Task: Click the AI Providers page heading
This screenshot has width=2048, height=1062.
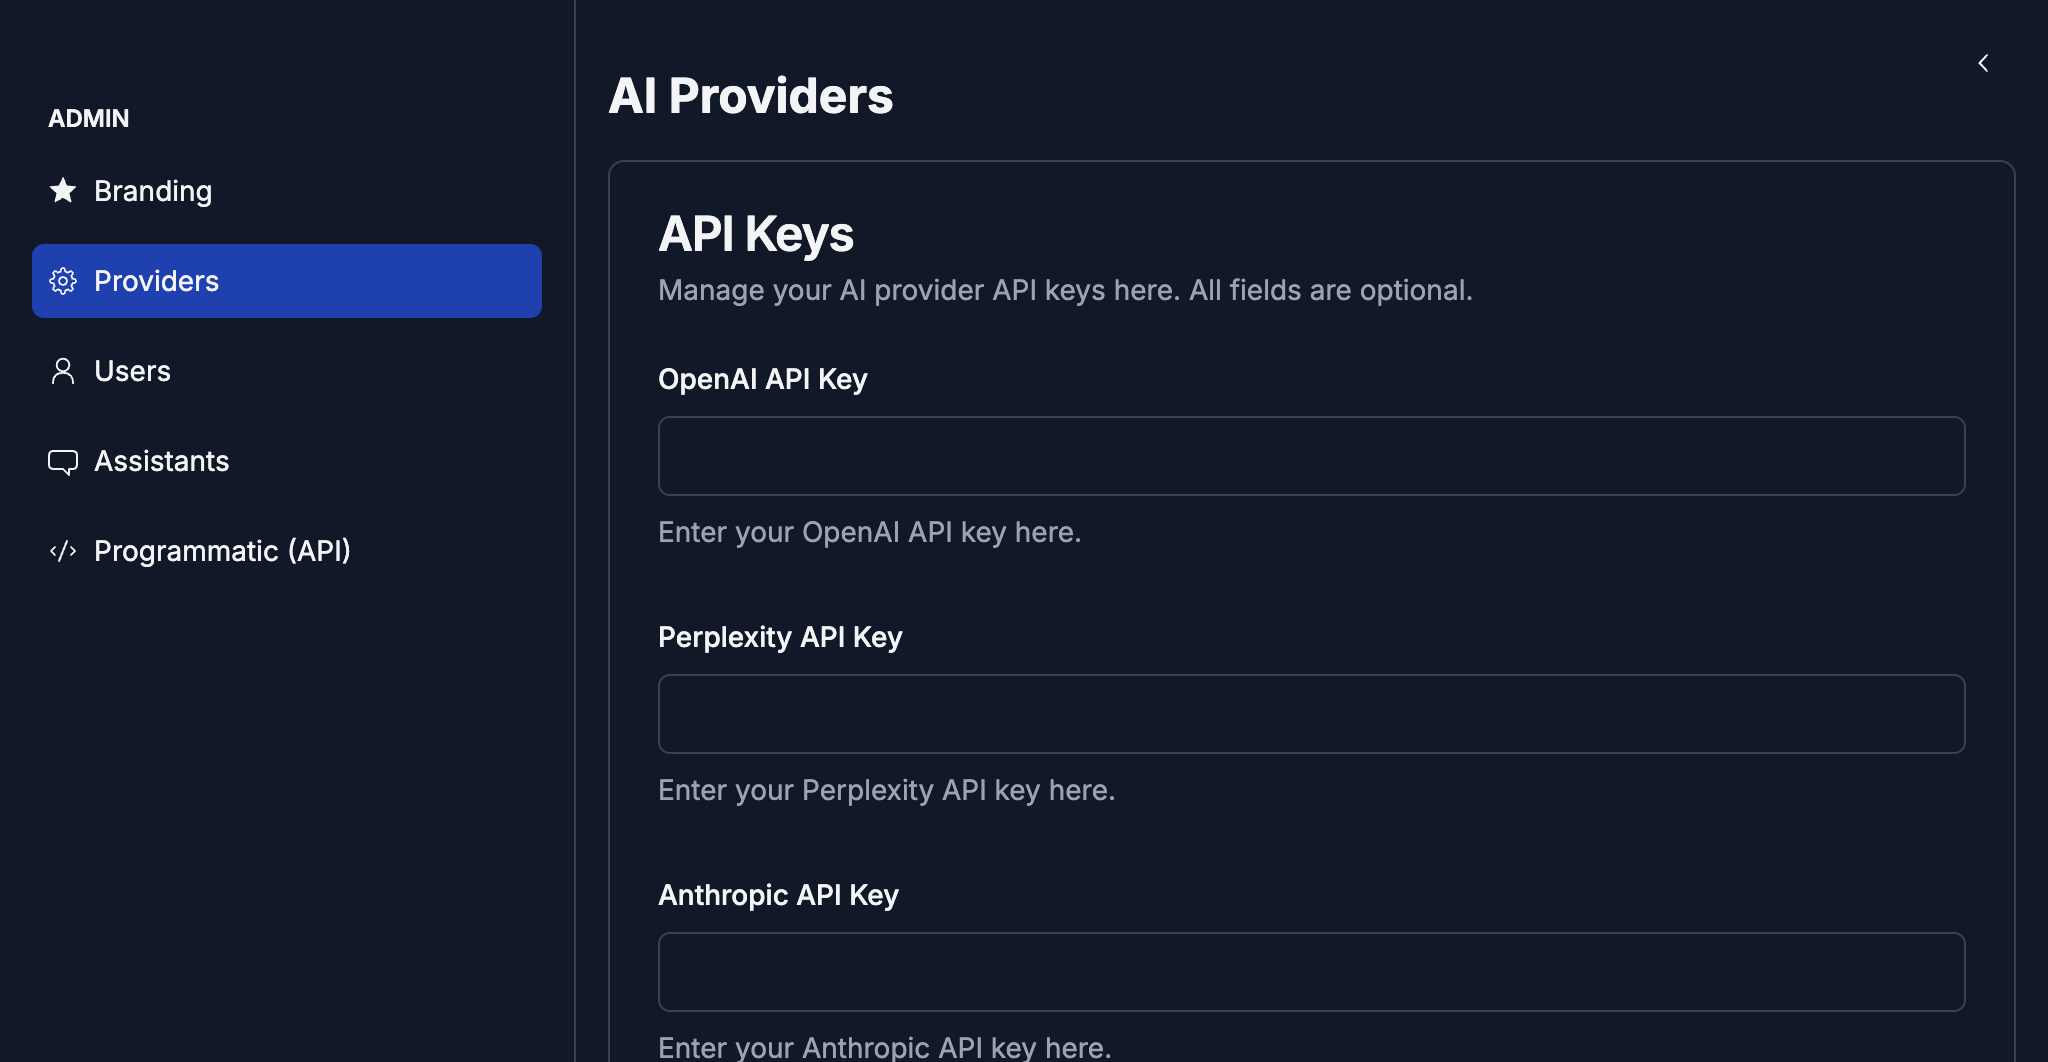Action: (x=750, y=96)
